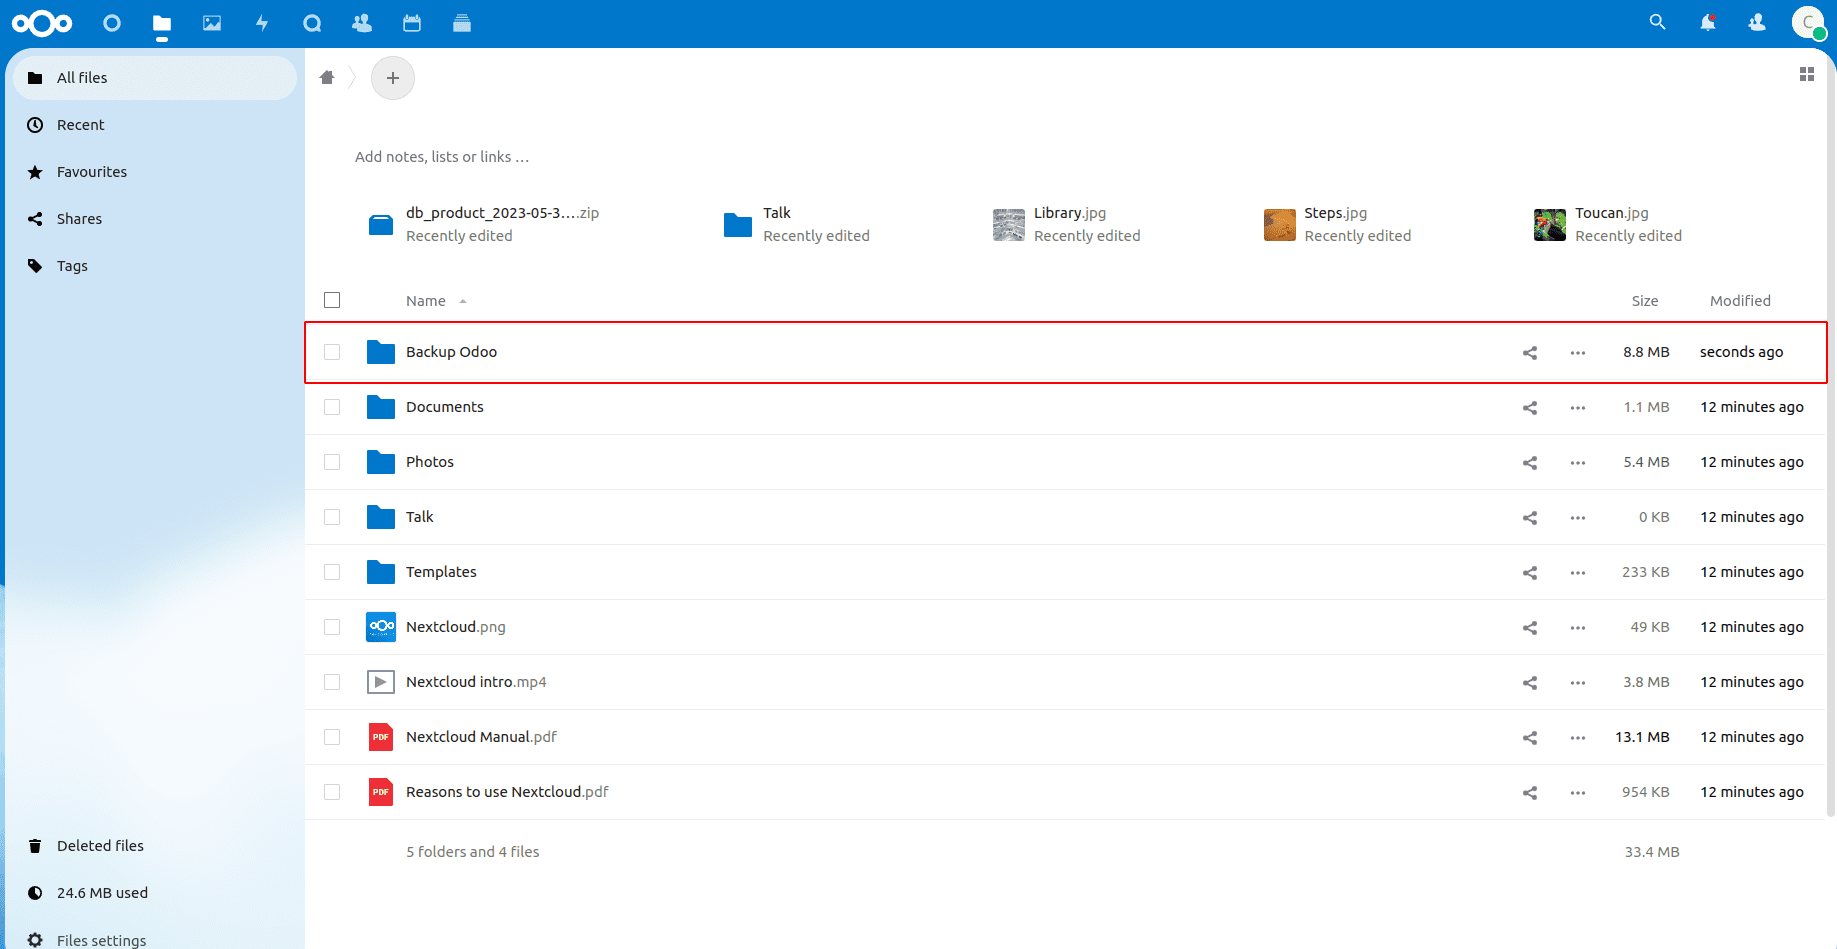Open the user avatar menu
Screen dimensions: 1837x949
1808,23
